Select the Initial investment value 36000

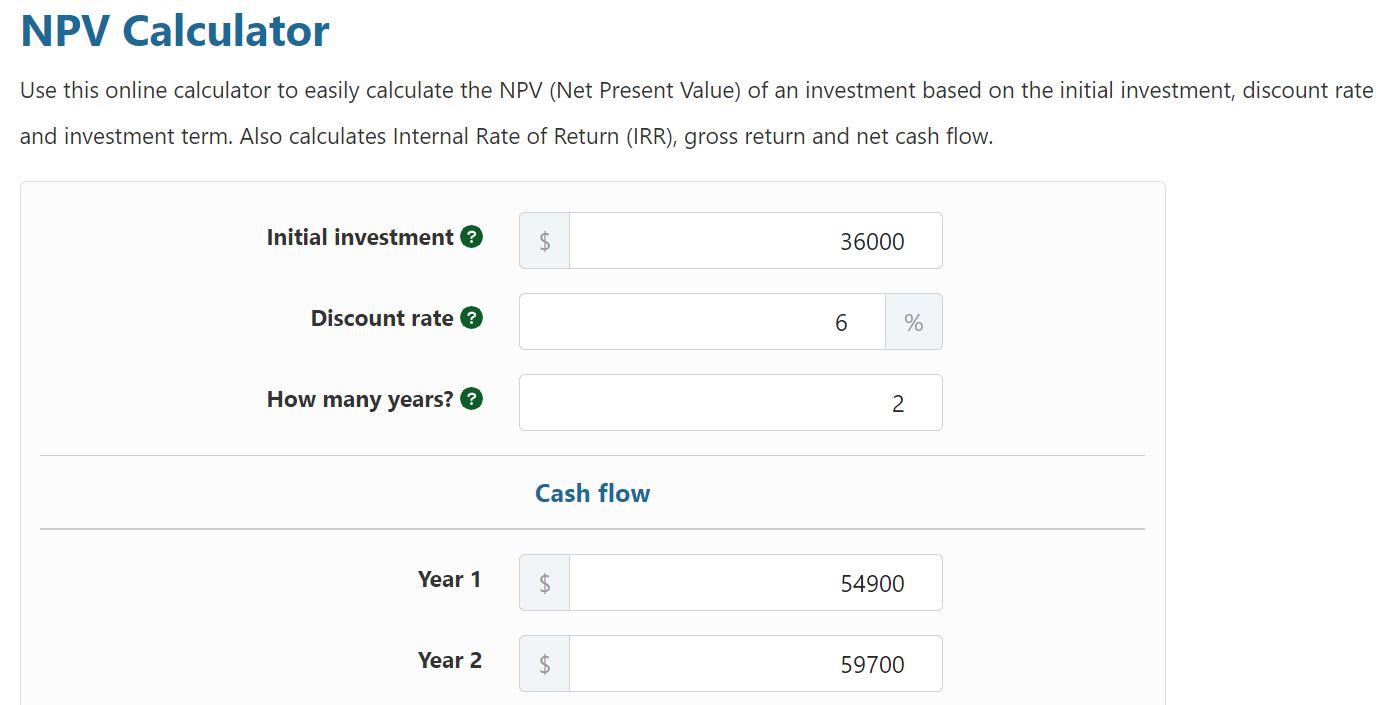click(755, 240)
